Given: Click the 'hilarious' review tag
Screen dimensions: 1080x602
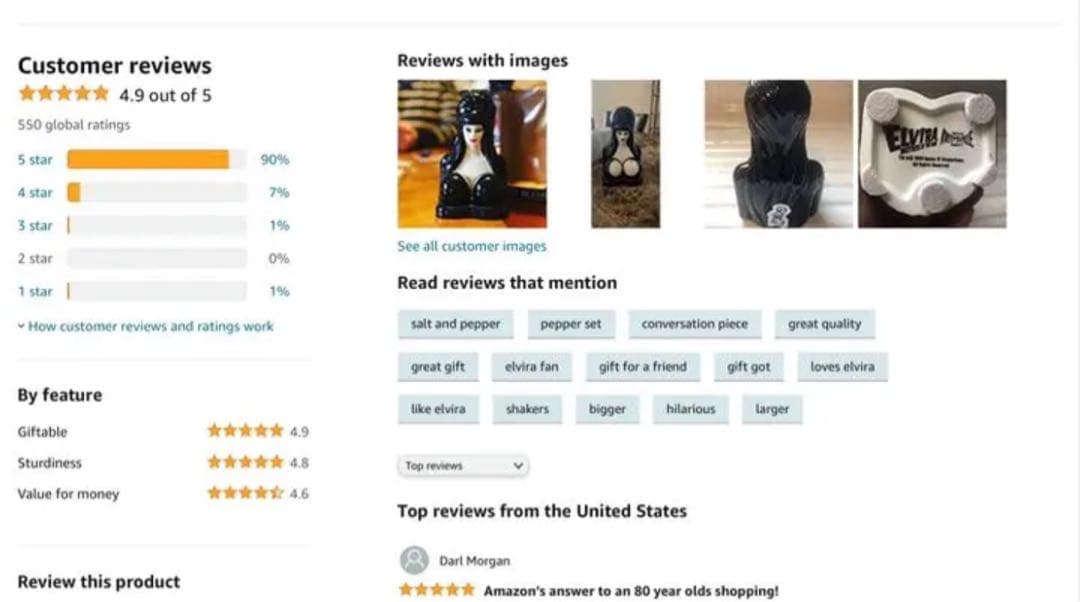Looking at the screenshot, I should click(x=690, y=409).
